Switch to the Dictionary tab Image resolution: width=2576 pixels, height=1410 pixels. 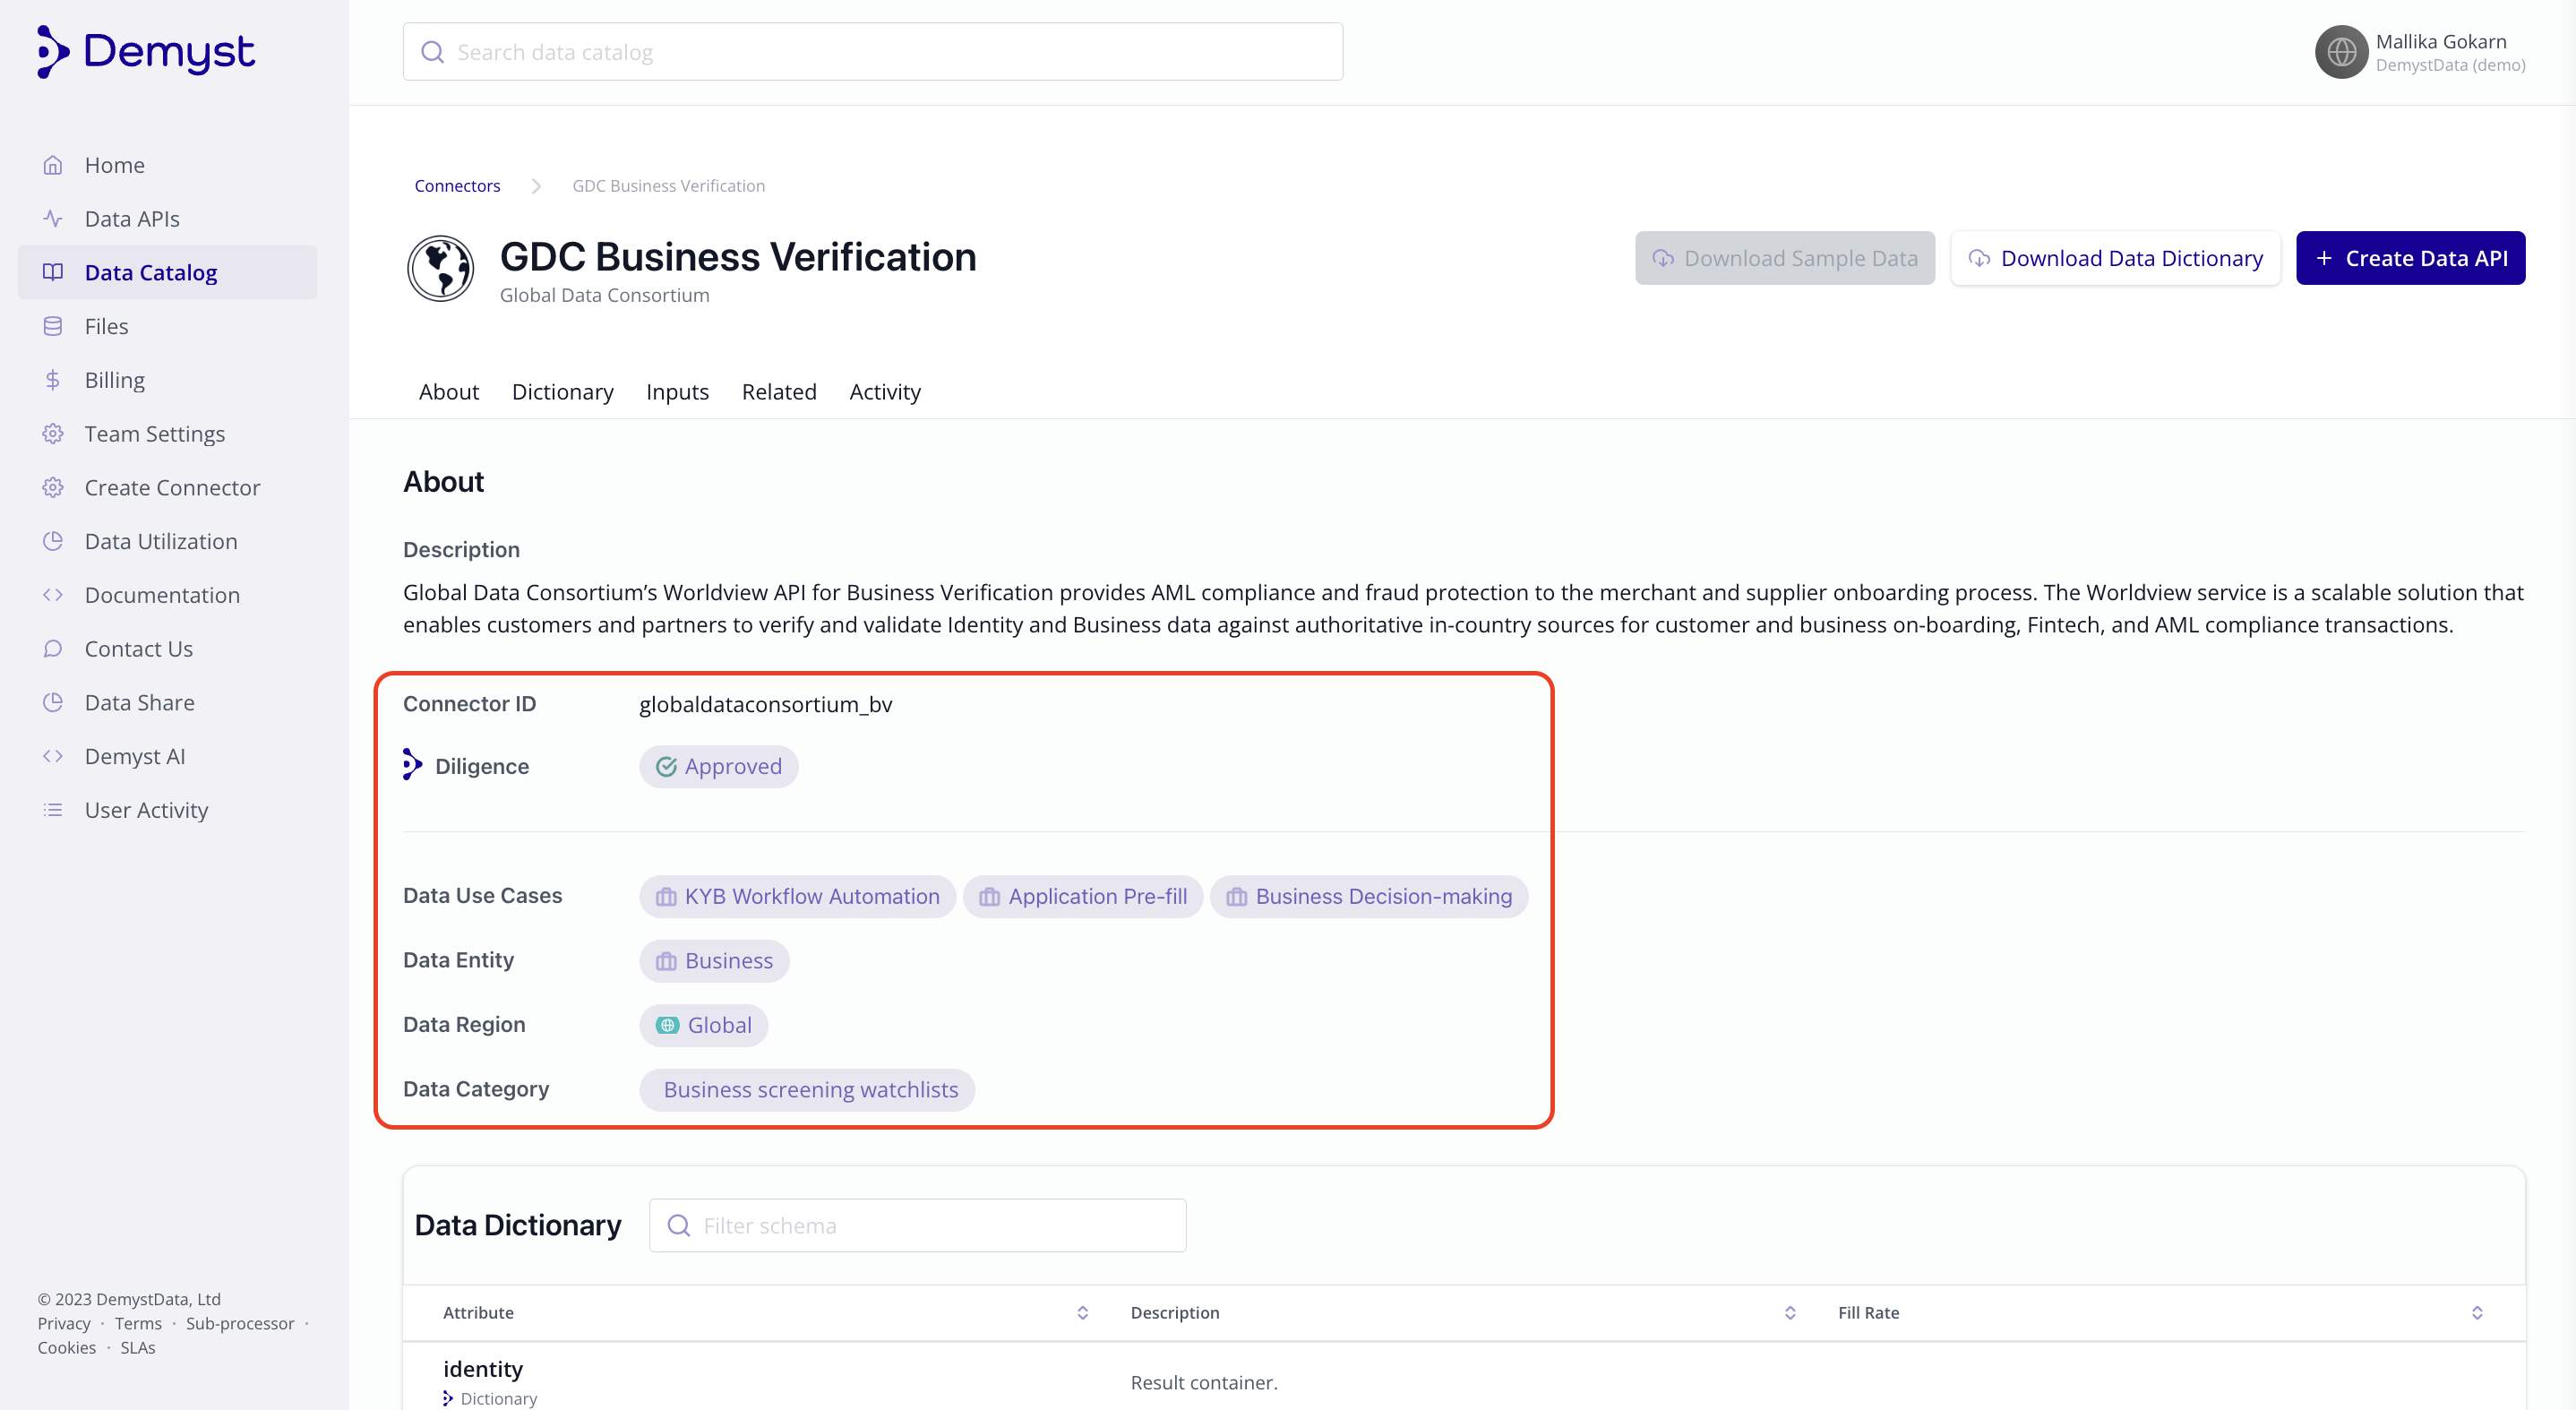coord(562,392)
